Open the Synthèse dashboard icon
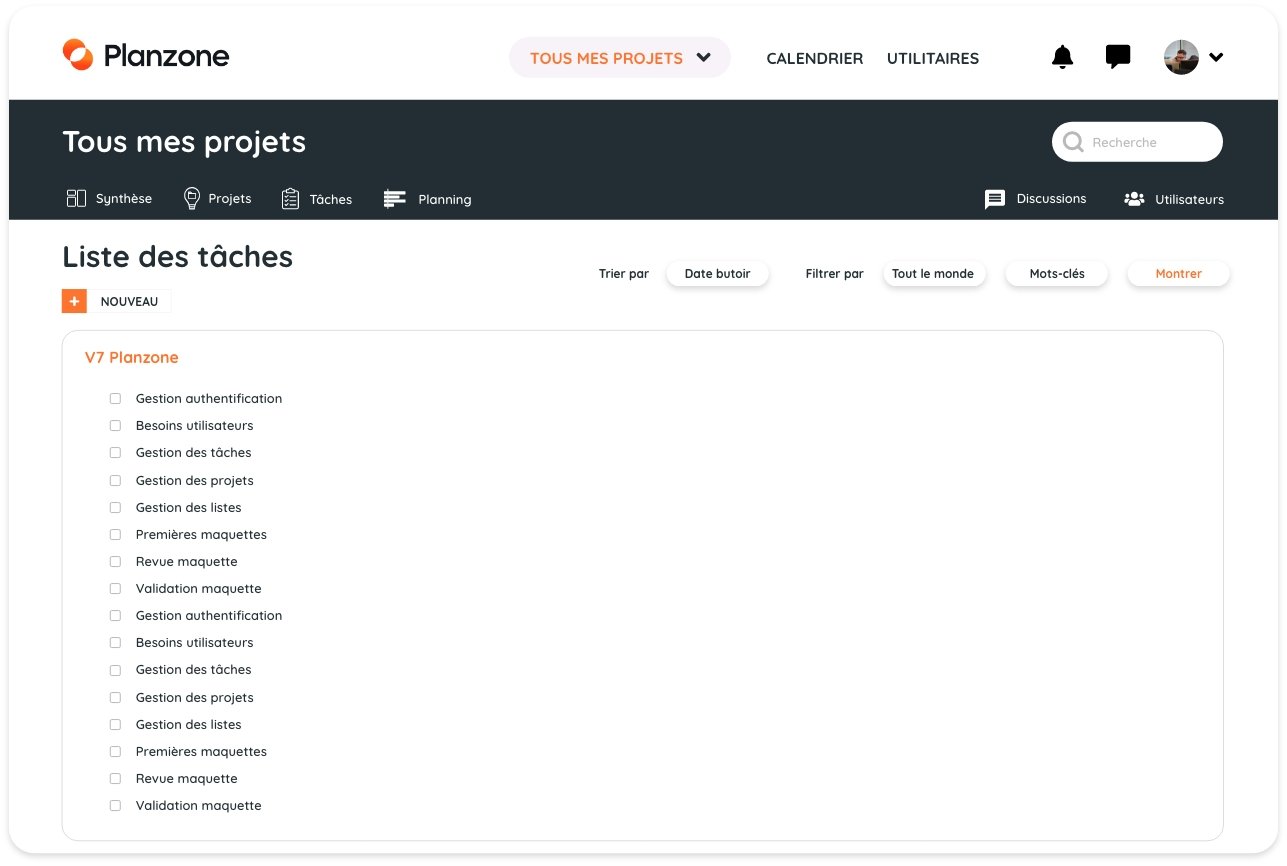The image size is (1287, 866). point(76,198)
